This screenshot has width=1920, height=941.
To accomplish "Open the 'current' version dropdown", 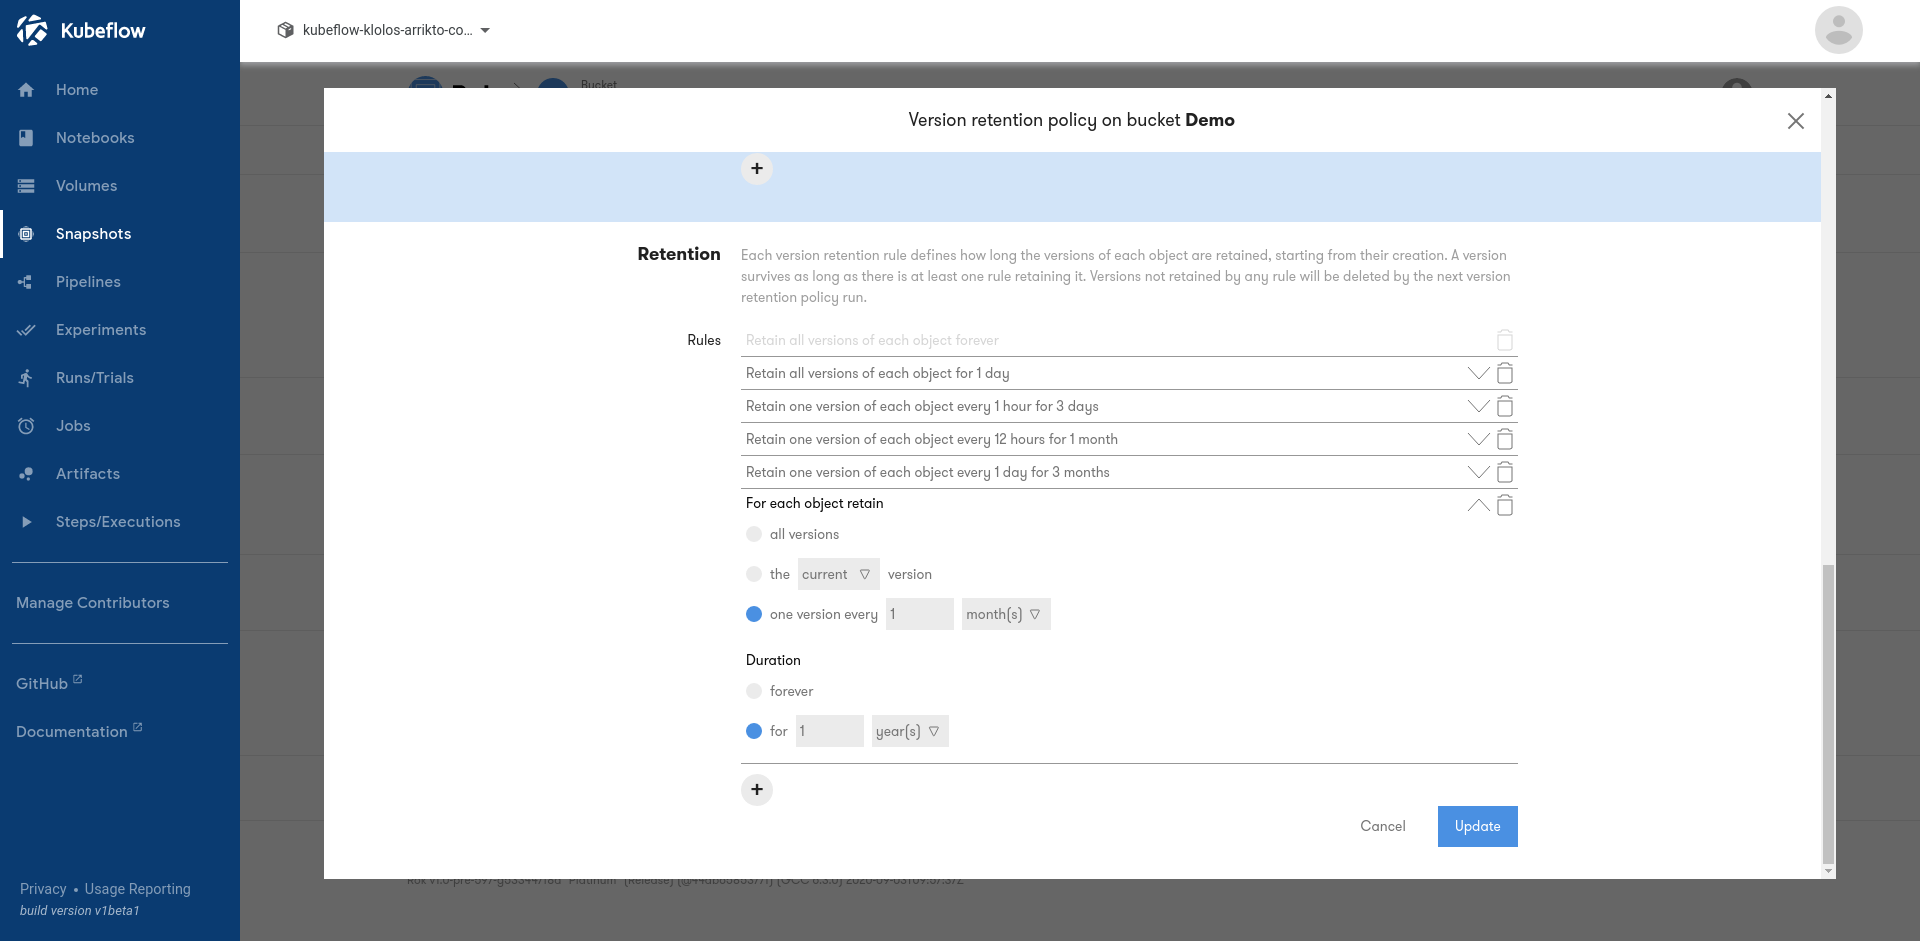I will 838,574.
